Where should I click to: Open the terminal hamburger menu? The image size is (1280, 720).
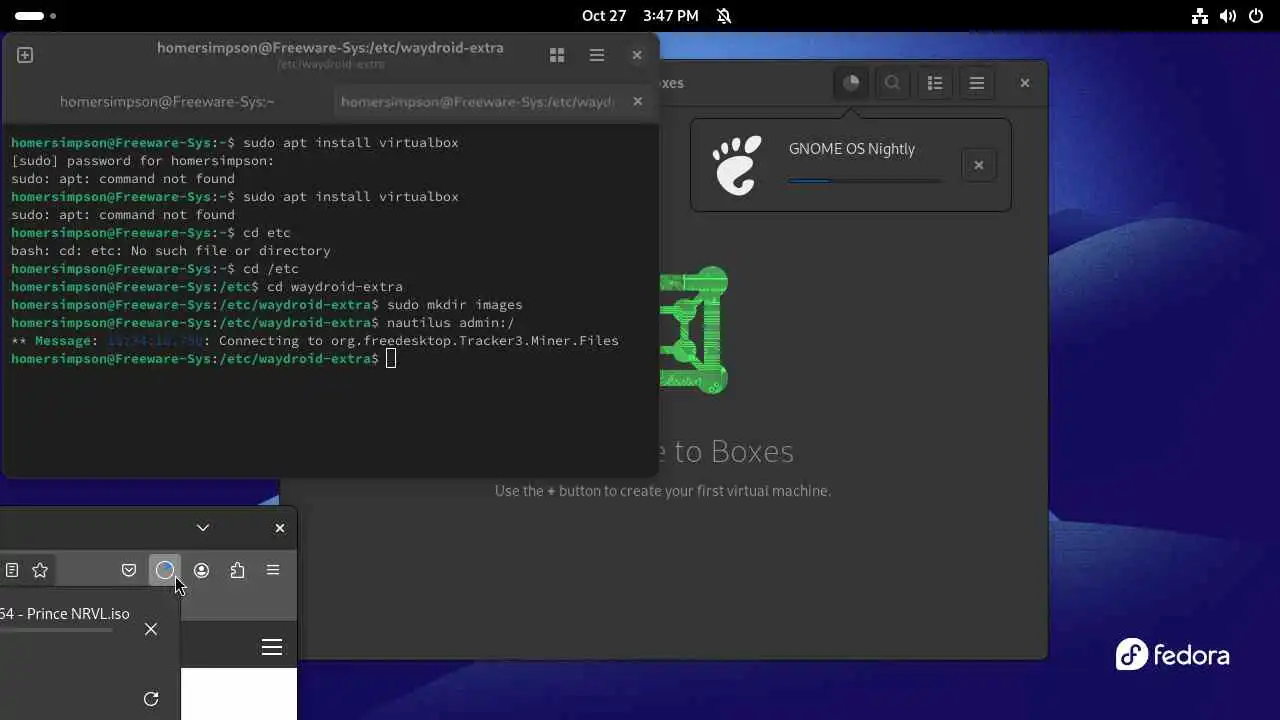pos(597,55)
